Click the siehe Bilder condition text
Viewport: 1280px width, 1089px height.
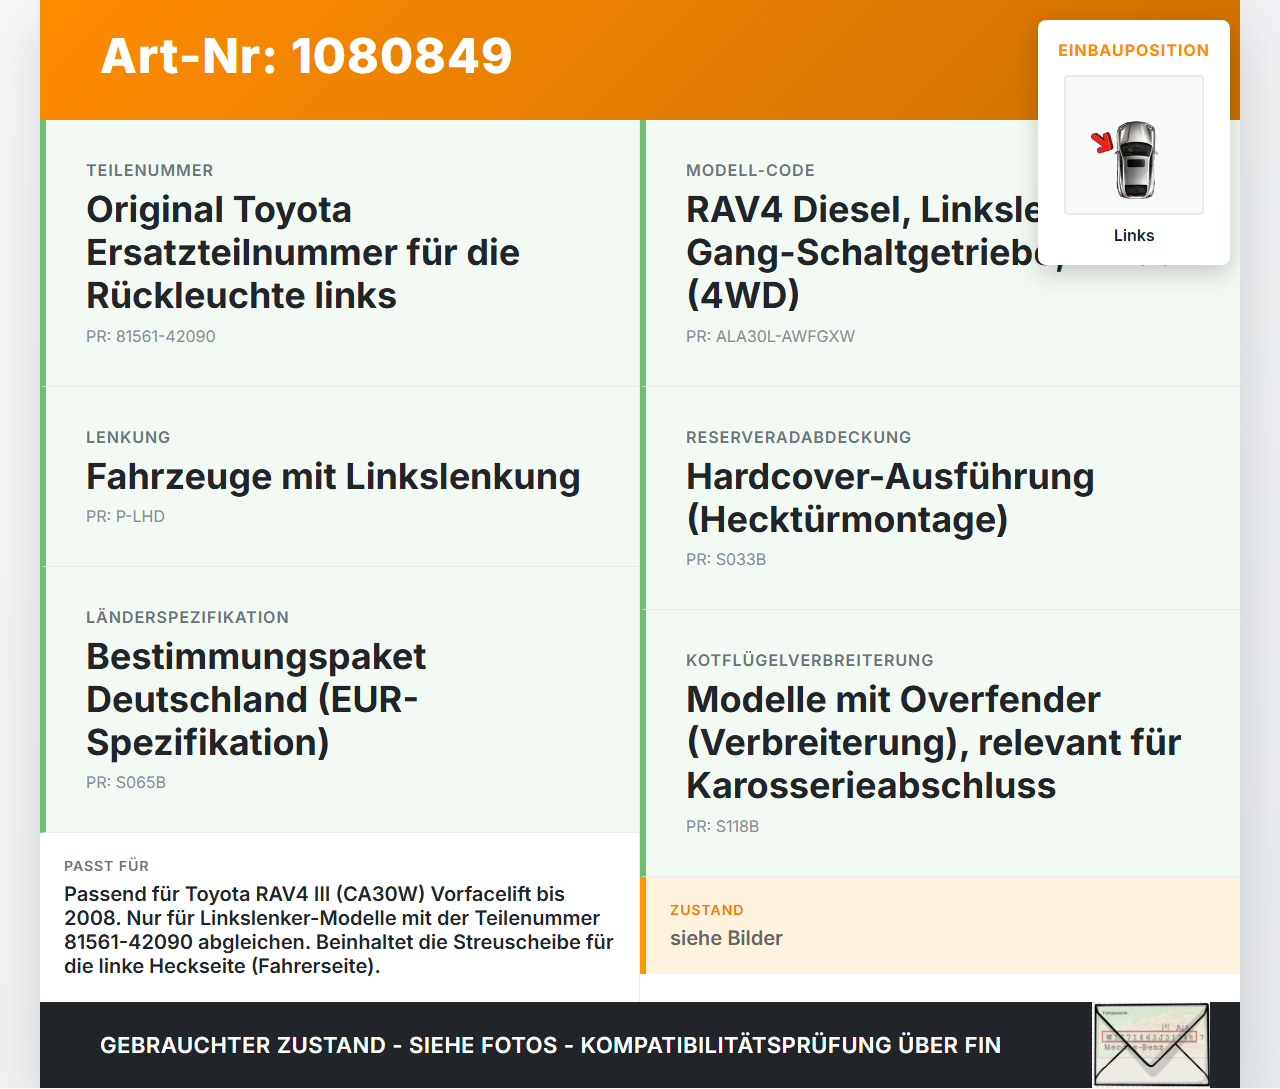[726, 938]
